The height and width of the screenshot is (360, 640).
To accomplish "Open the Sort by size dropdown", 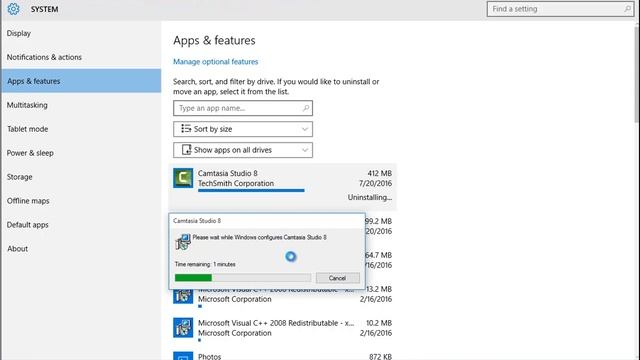I will click(243, 129).
